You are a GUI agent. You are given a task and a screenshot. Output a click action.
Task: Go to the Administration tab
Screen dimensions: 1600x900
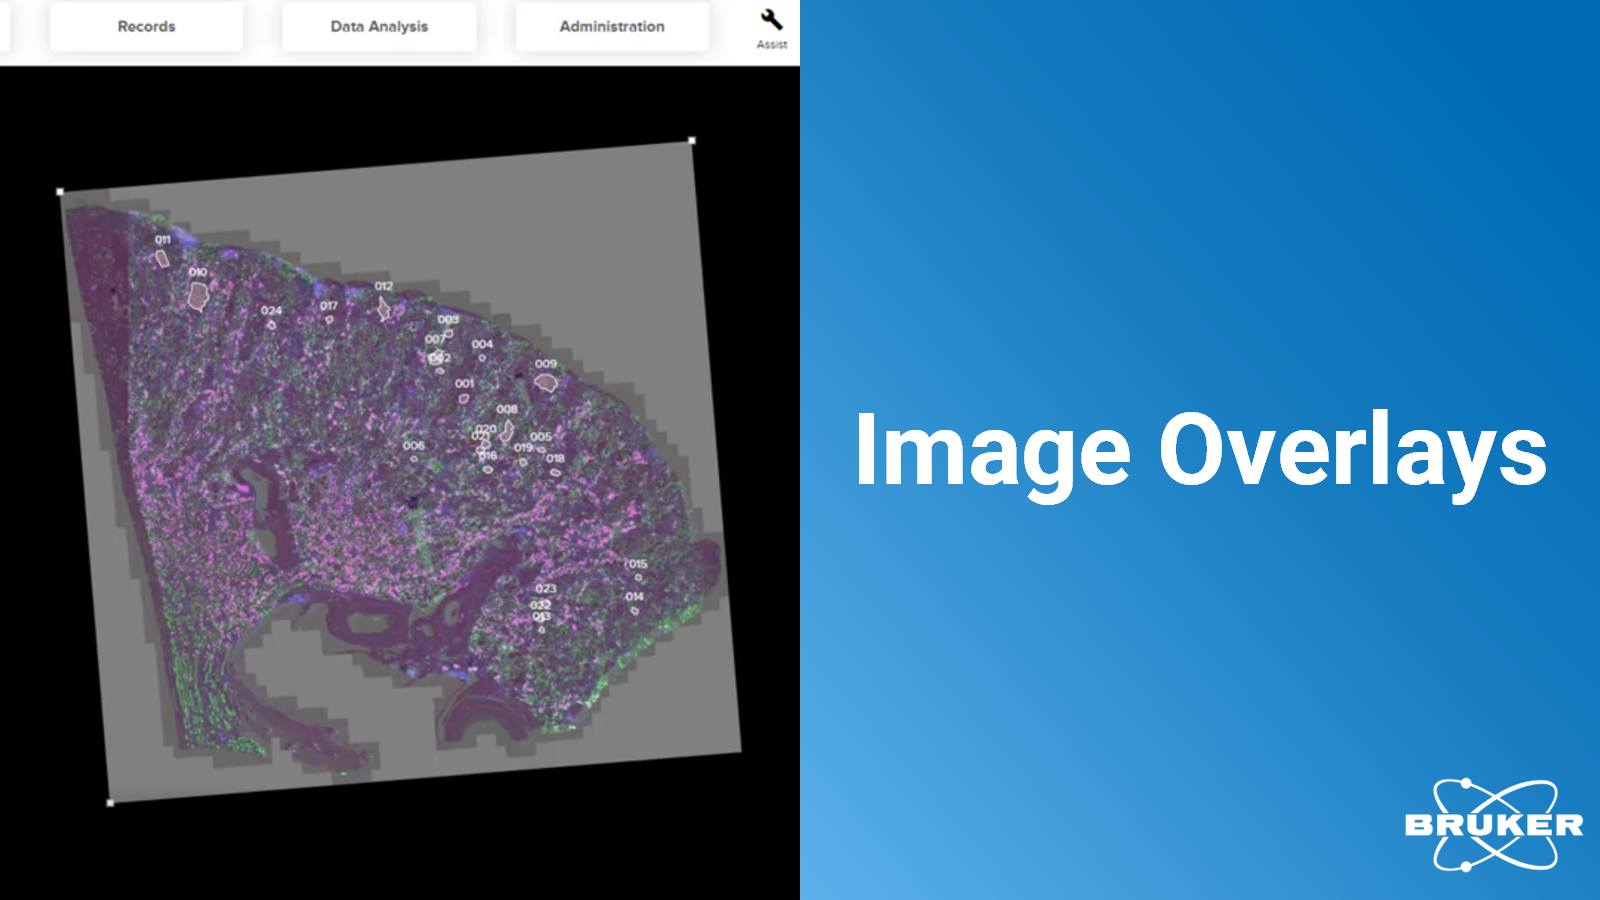pyautogui.click(x=612, y=27)
